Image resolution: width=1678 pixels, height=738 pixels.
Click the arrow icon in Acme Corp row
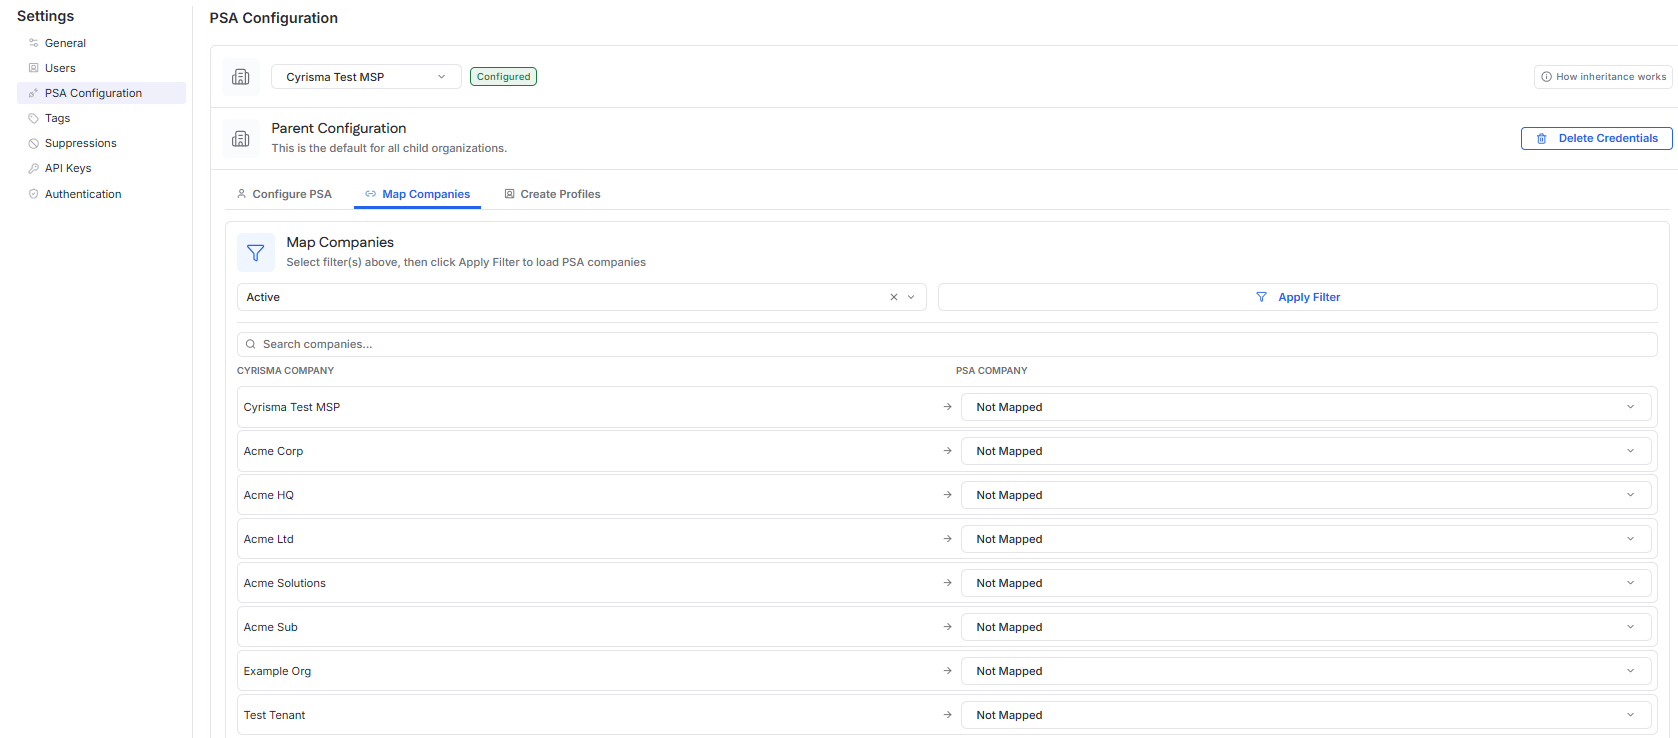pos(947,451)
